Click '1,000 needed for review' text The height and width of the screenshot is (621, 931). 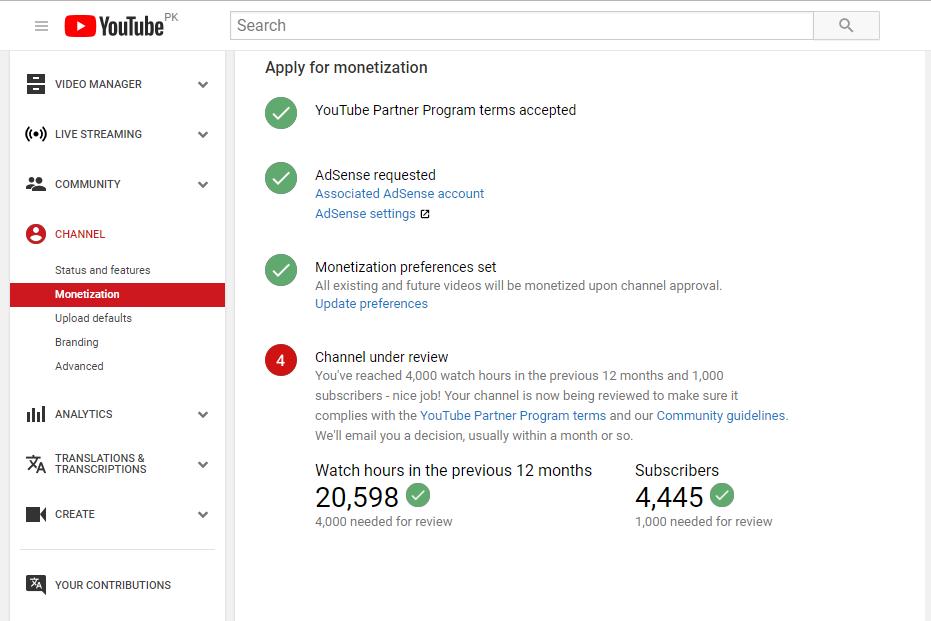pos(704,521)
